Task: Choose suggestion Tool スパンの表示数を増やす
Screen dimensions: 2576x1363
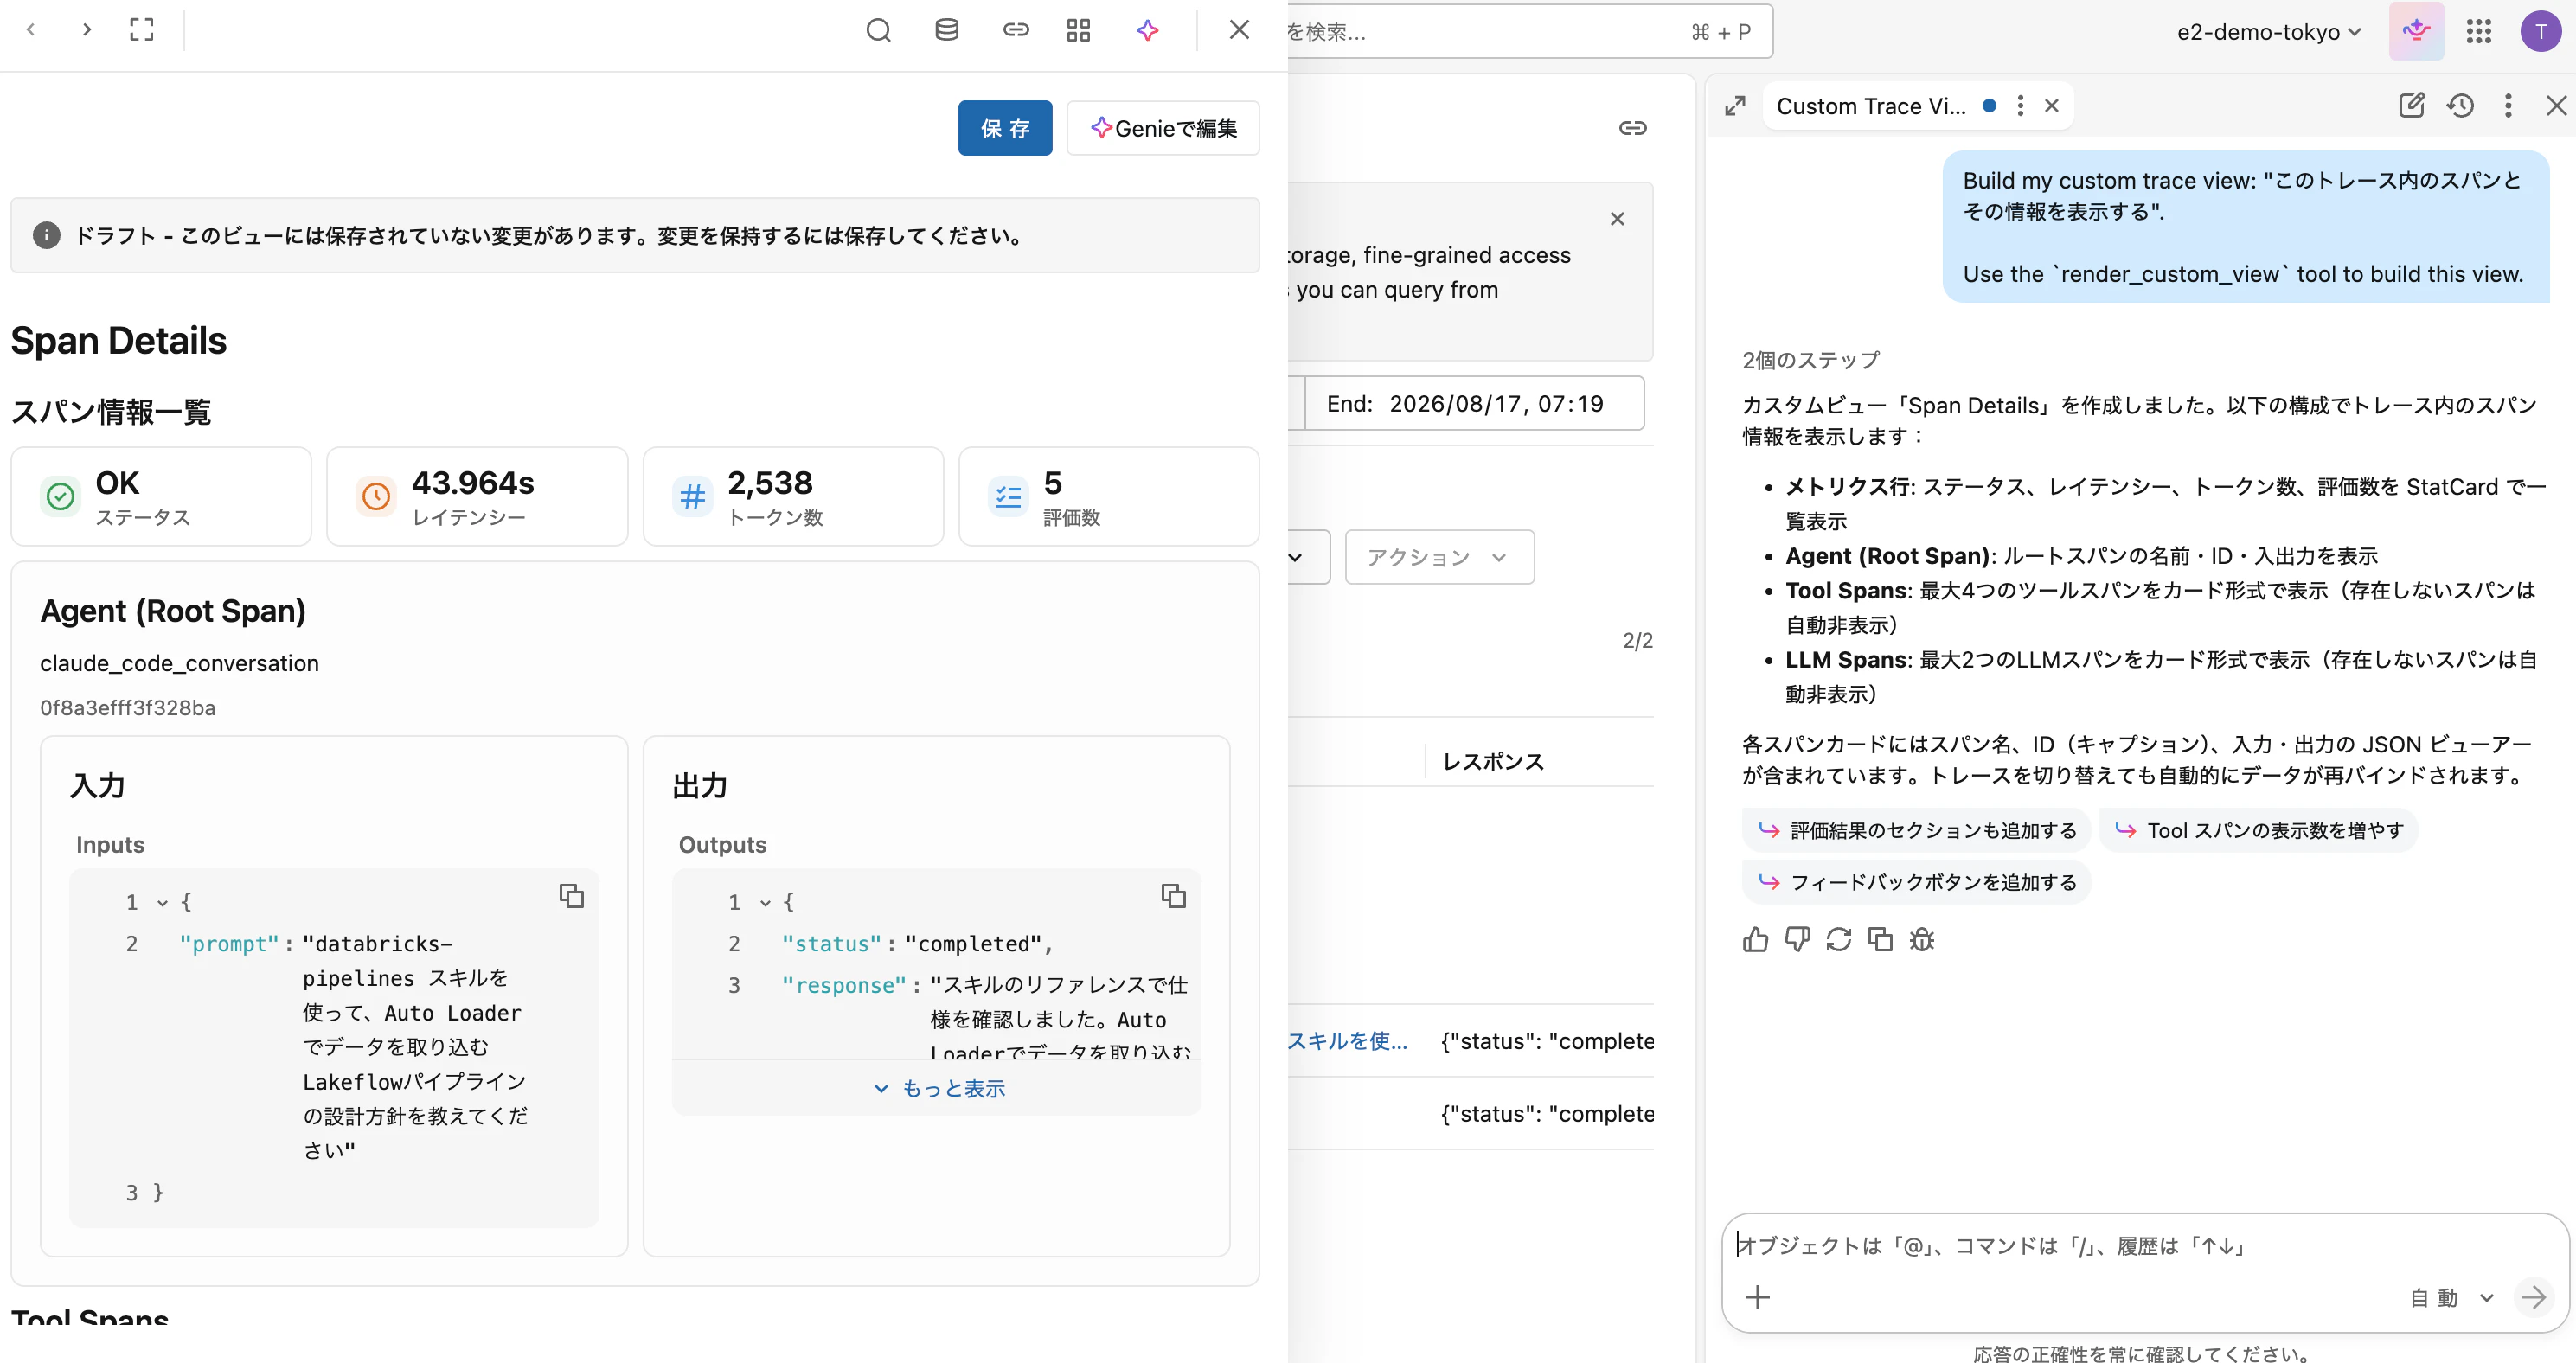Action: [2259, 830]
